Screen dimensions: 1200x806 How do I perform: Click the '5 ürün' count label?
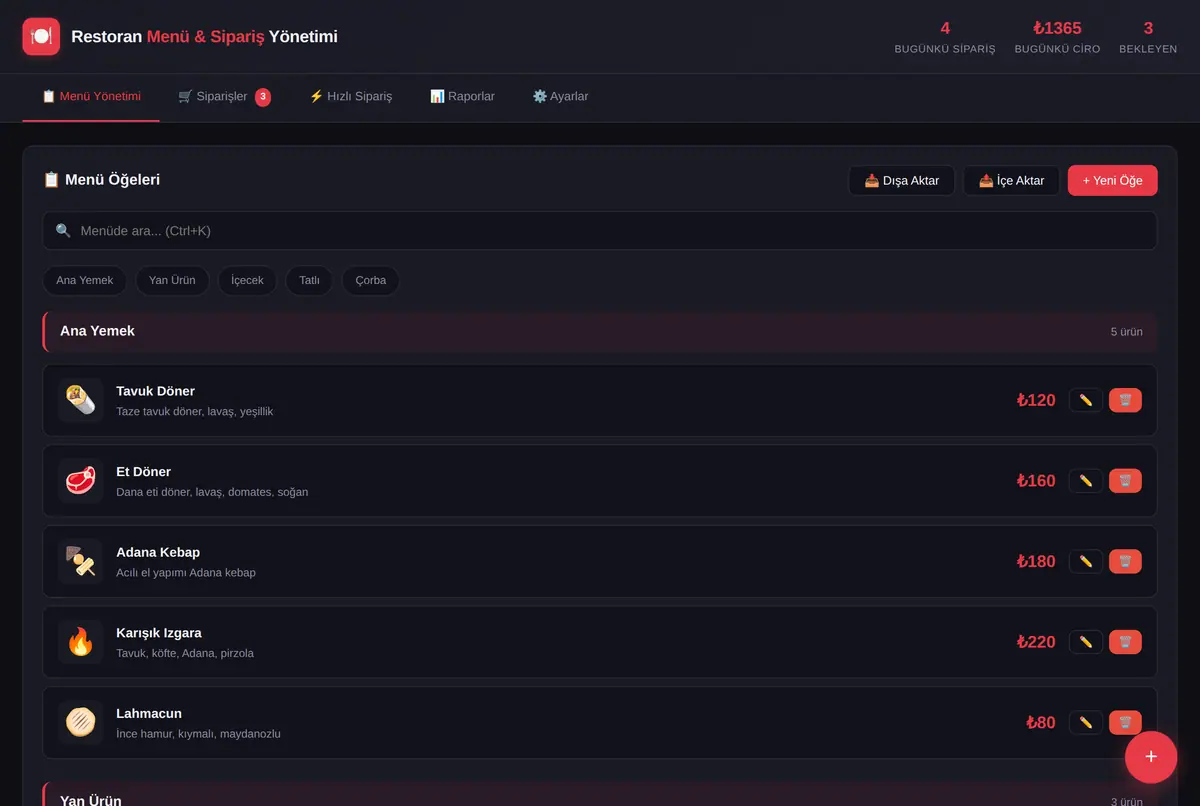pos(1126,332)
